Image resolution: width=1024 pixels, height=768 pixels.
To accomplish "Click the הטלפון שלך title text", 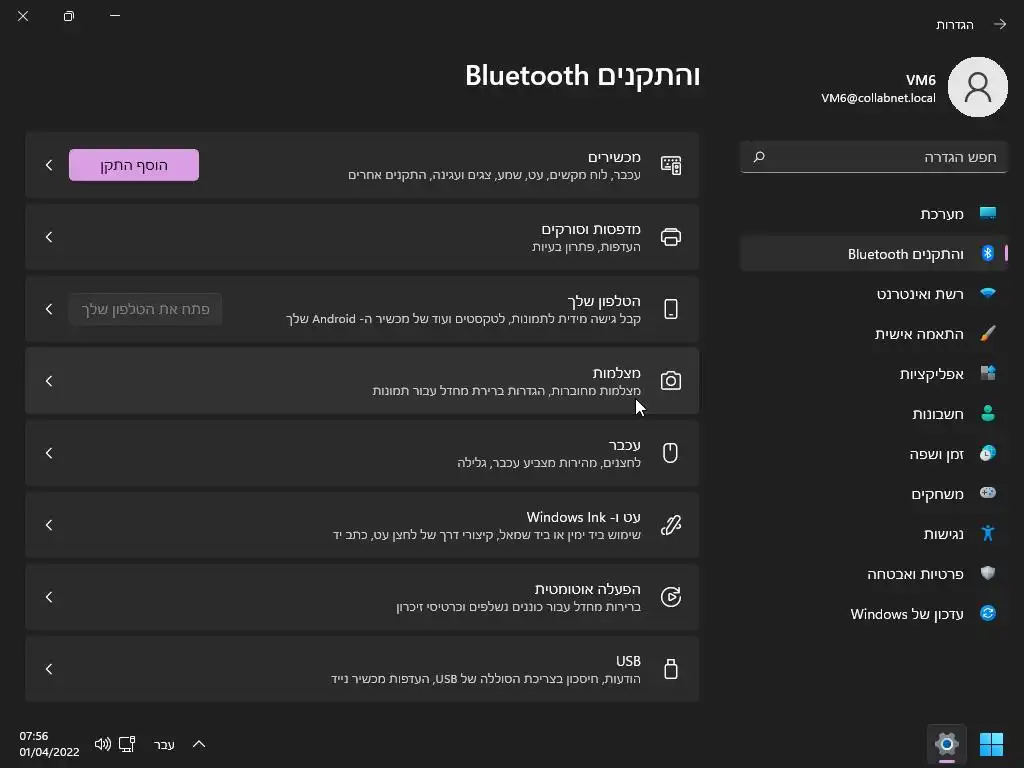I will click(x=604, y=301).
